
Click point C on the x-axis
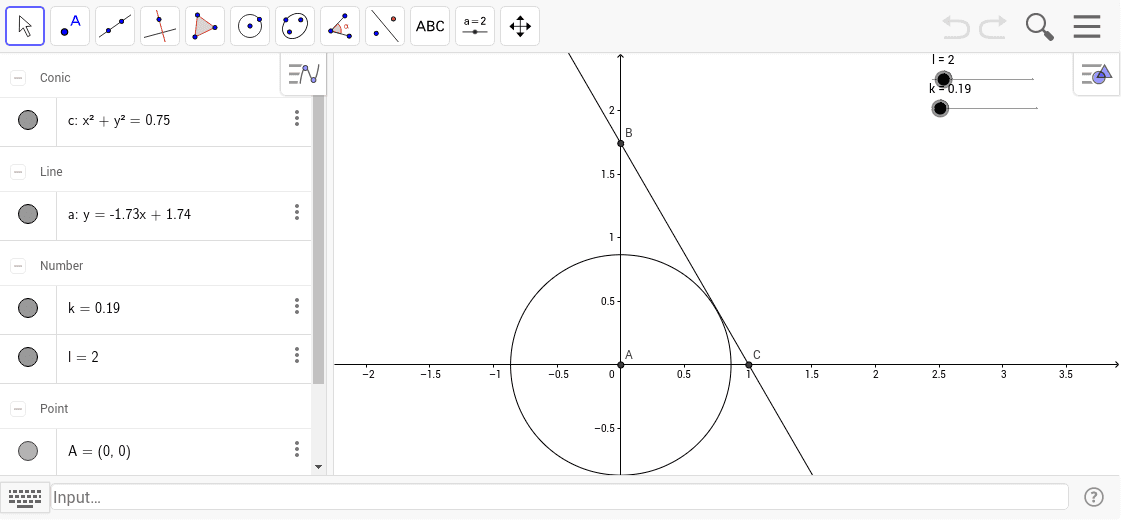pos(749,365)
